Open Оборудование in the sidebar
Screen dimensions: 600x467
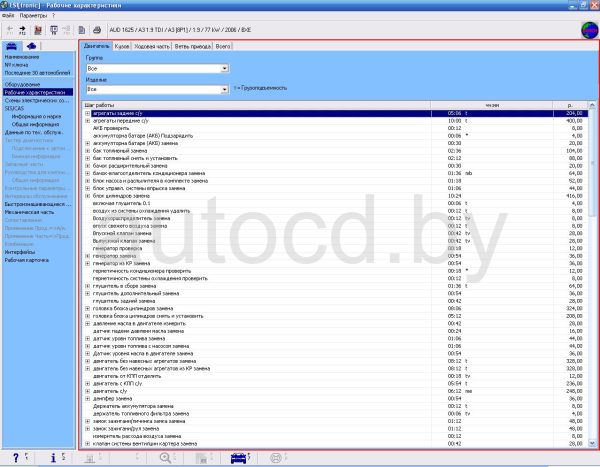23,84
